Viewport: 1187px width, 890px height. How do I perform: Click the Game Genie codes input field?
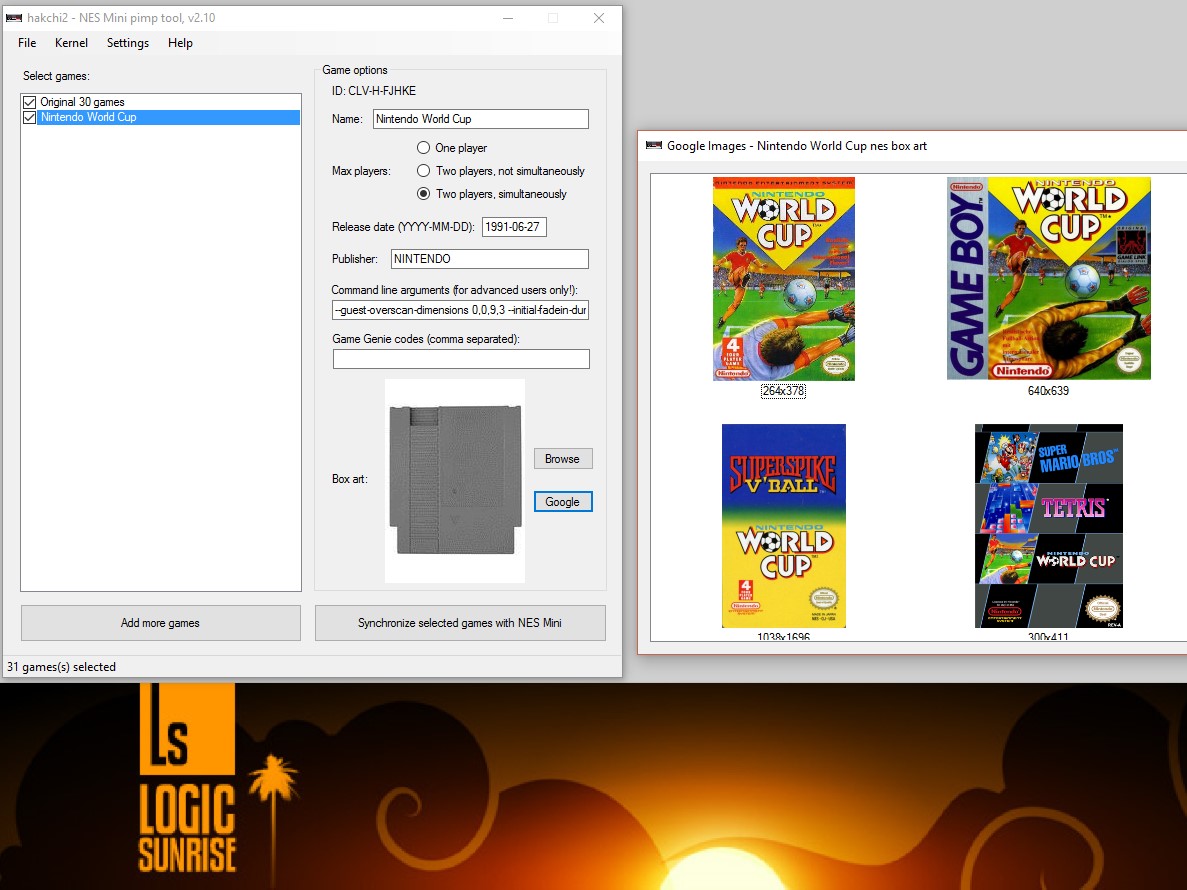click(x=461, y=359)
